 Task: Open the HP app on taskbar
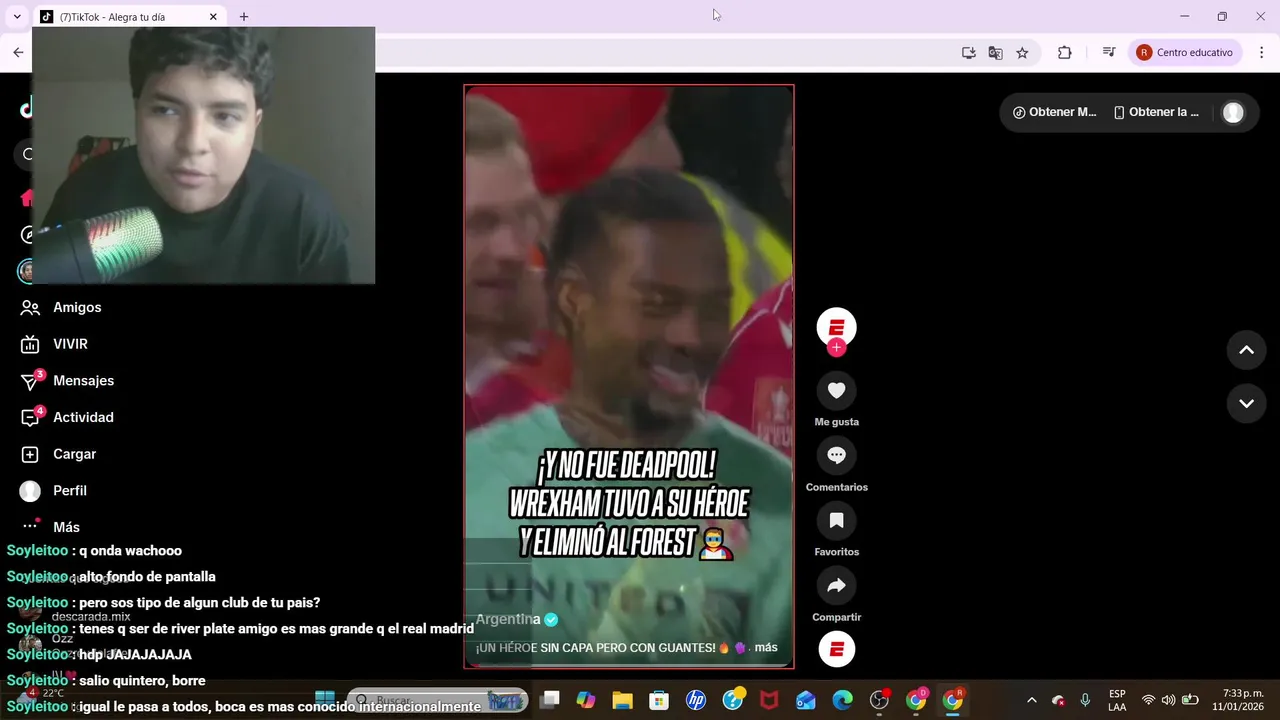[696, 700]
